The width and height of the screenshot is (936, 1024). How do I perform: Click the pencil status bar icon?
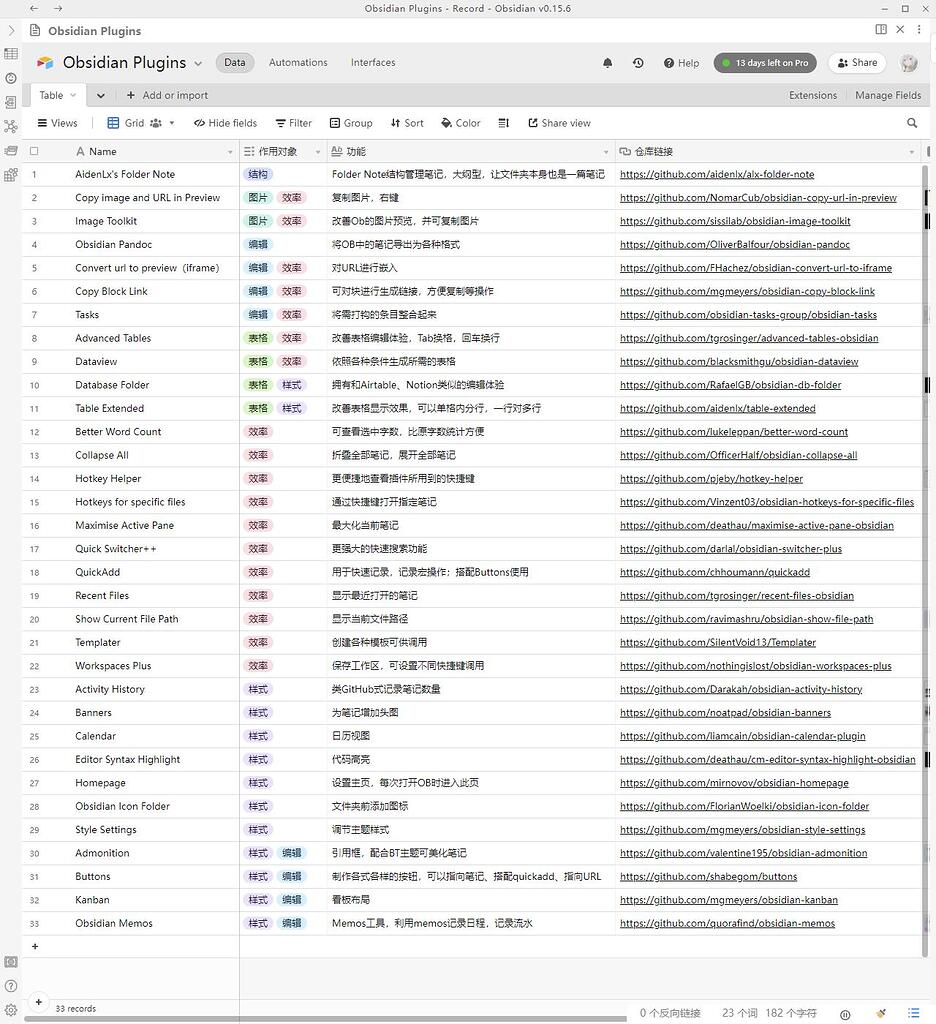(881, 1013)
